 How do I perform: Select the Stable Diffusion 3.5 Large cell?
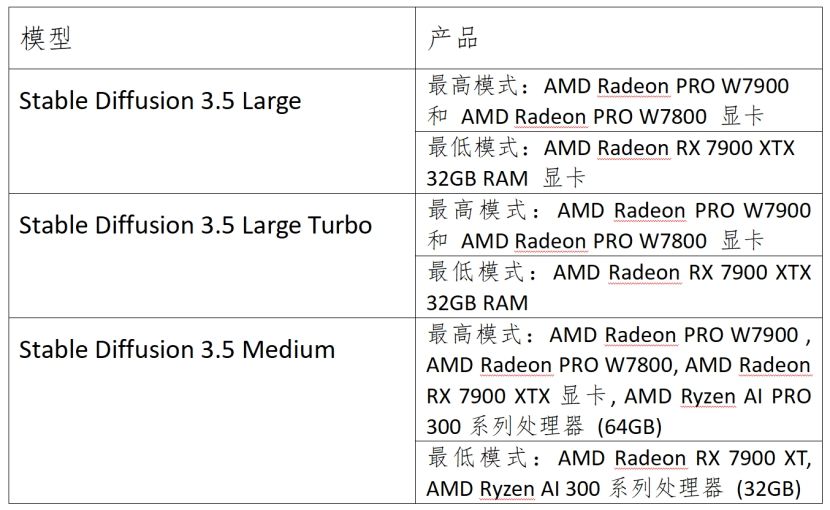click(212, 131)
